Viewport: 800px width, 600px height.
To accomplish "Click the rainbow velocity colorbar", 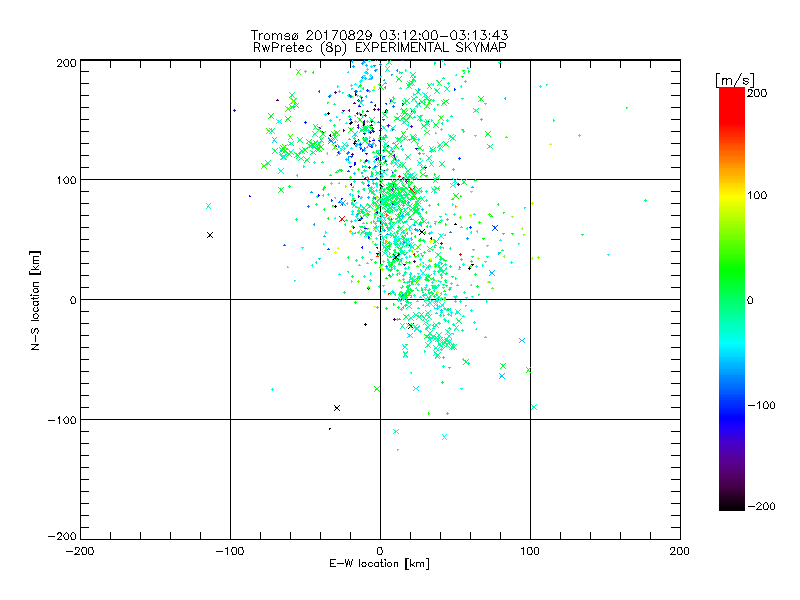I will (x=732, y=299).
